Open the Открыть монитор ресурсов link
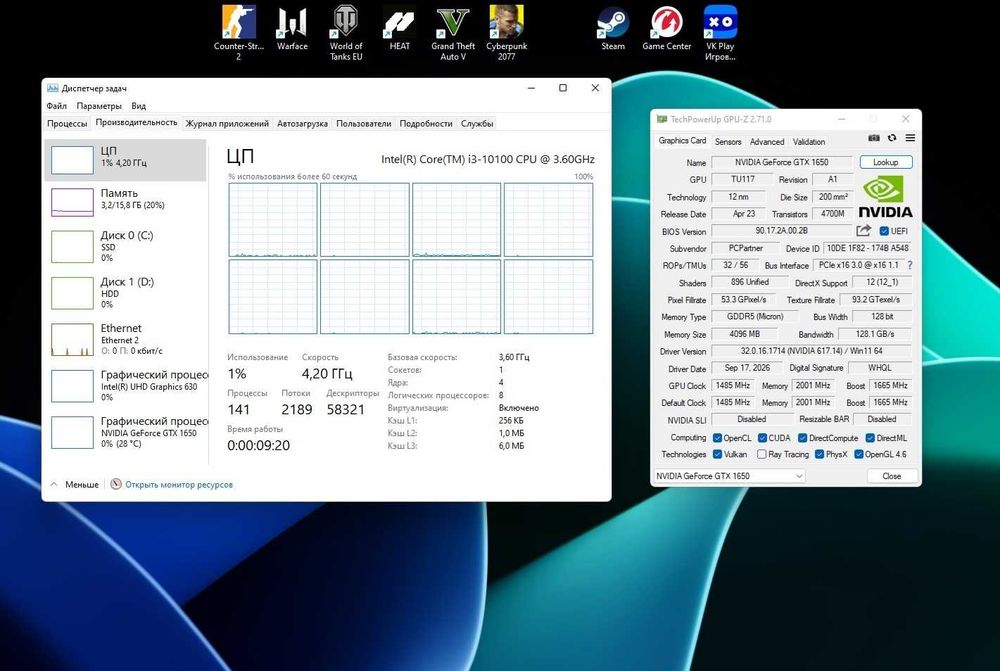Image resolution: width=1000 pixels, height=671 pixels. pos(179,485)
